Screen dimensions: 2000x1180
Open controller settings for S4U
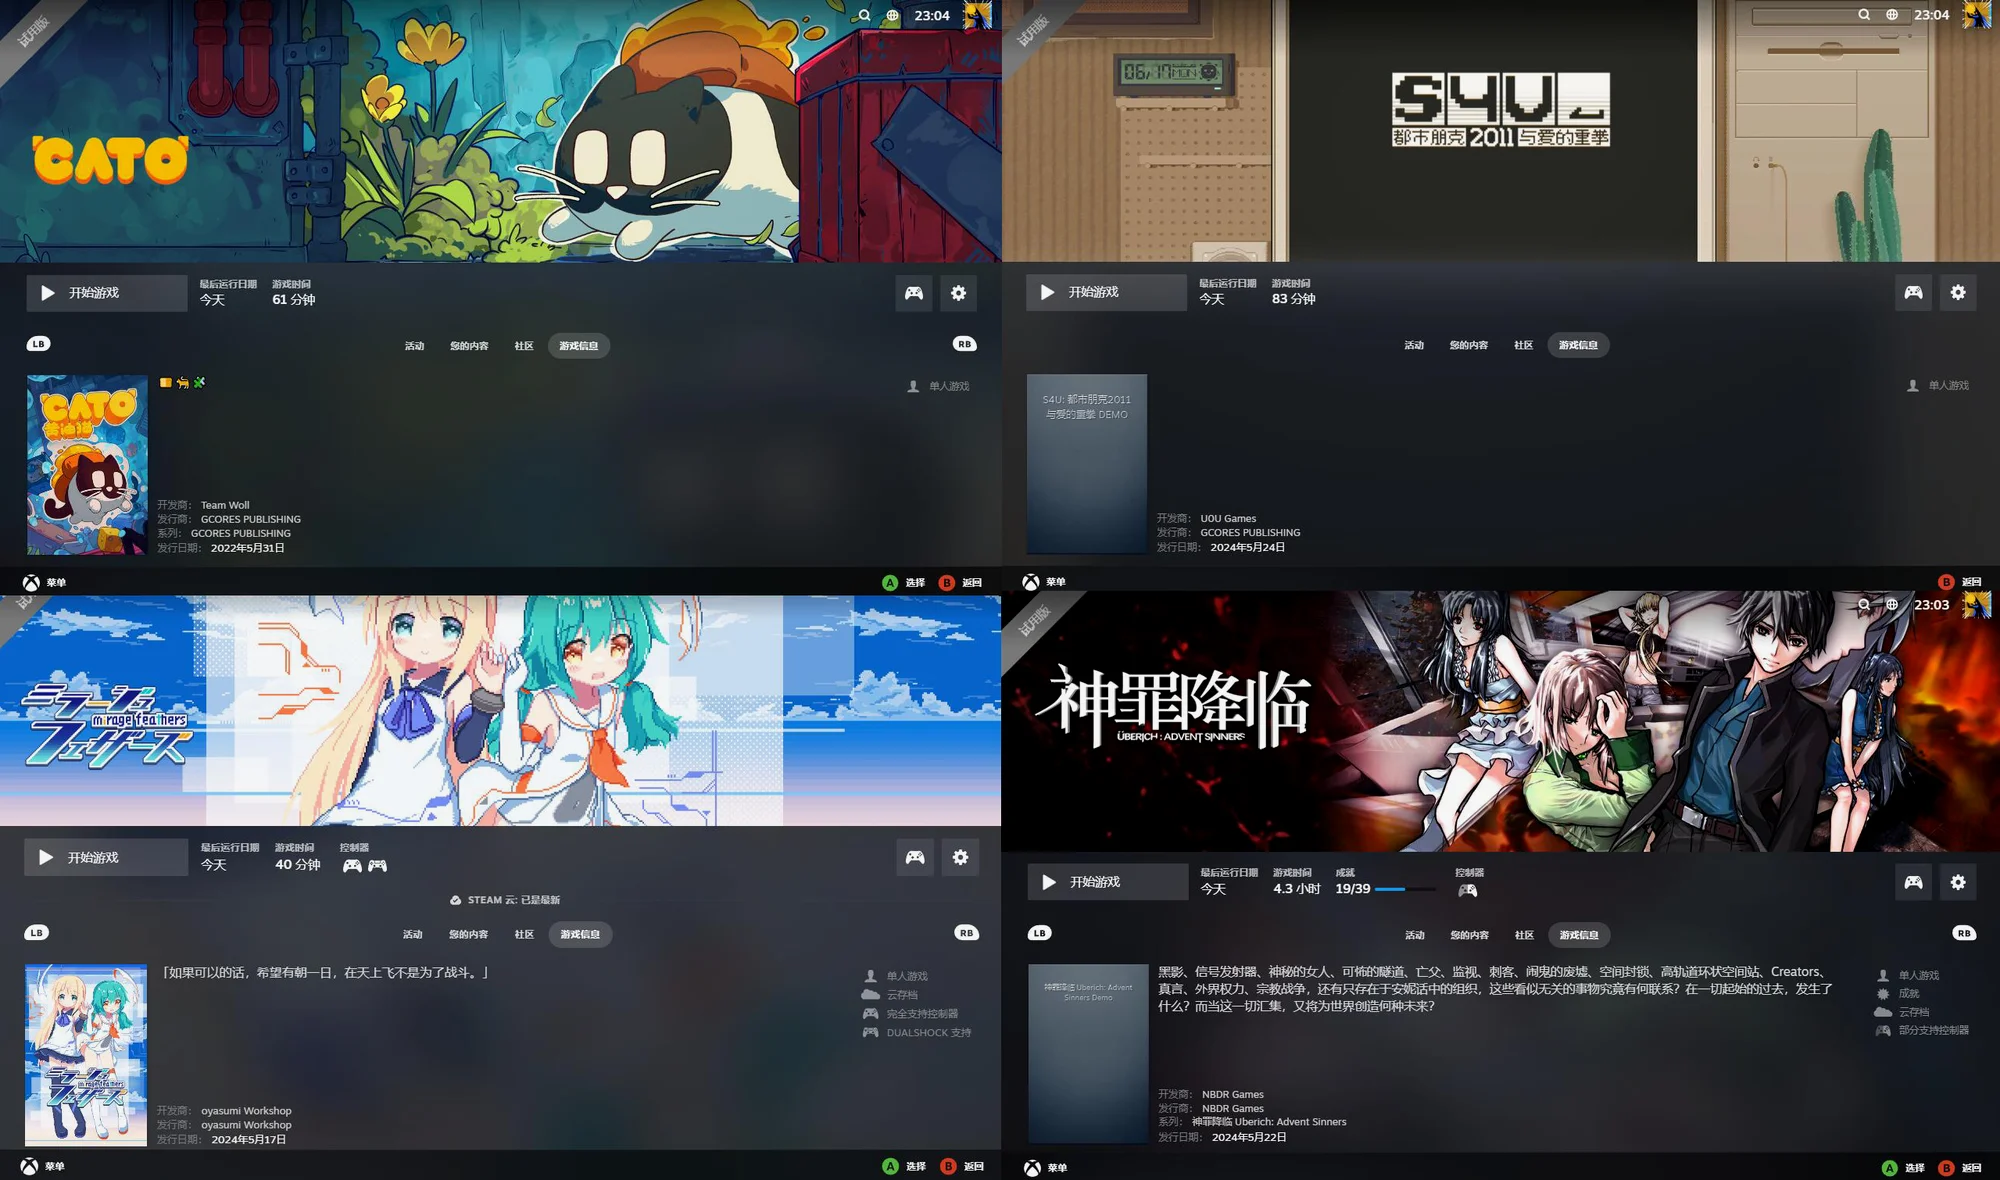[x=1913, y=292]
